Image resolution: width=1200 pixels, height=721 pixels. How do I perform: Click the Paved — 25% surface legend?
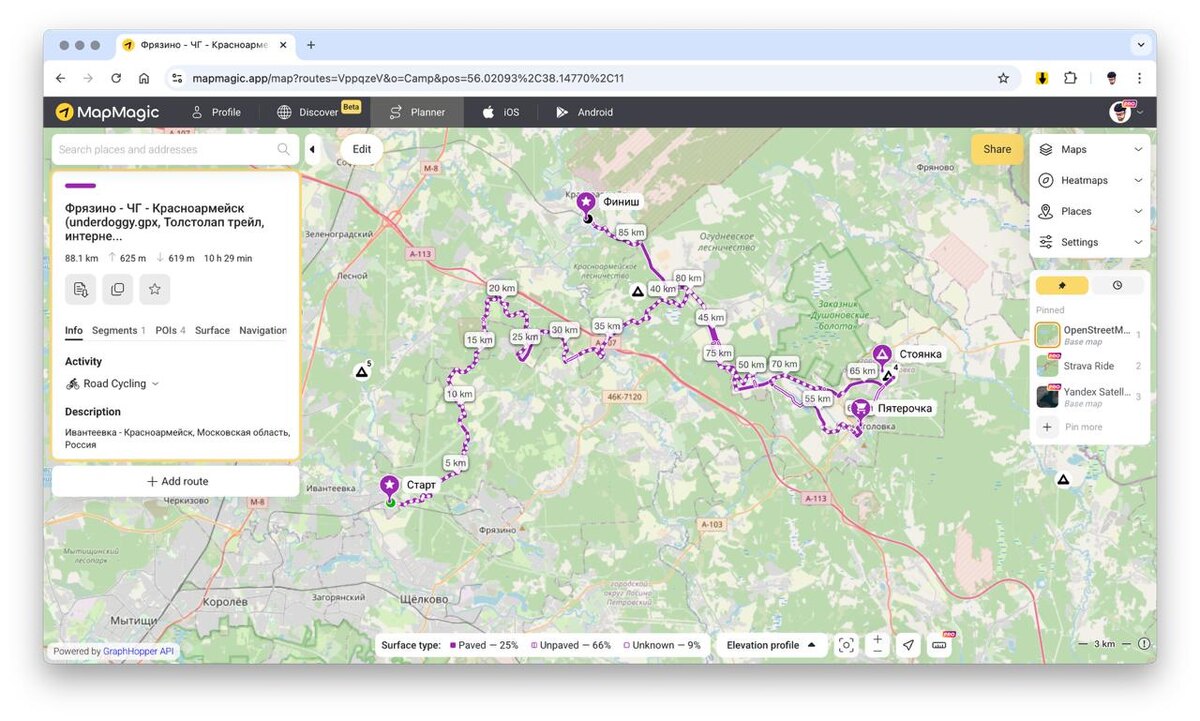[484, 646]
